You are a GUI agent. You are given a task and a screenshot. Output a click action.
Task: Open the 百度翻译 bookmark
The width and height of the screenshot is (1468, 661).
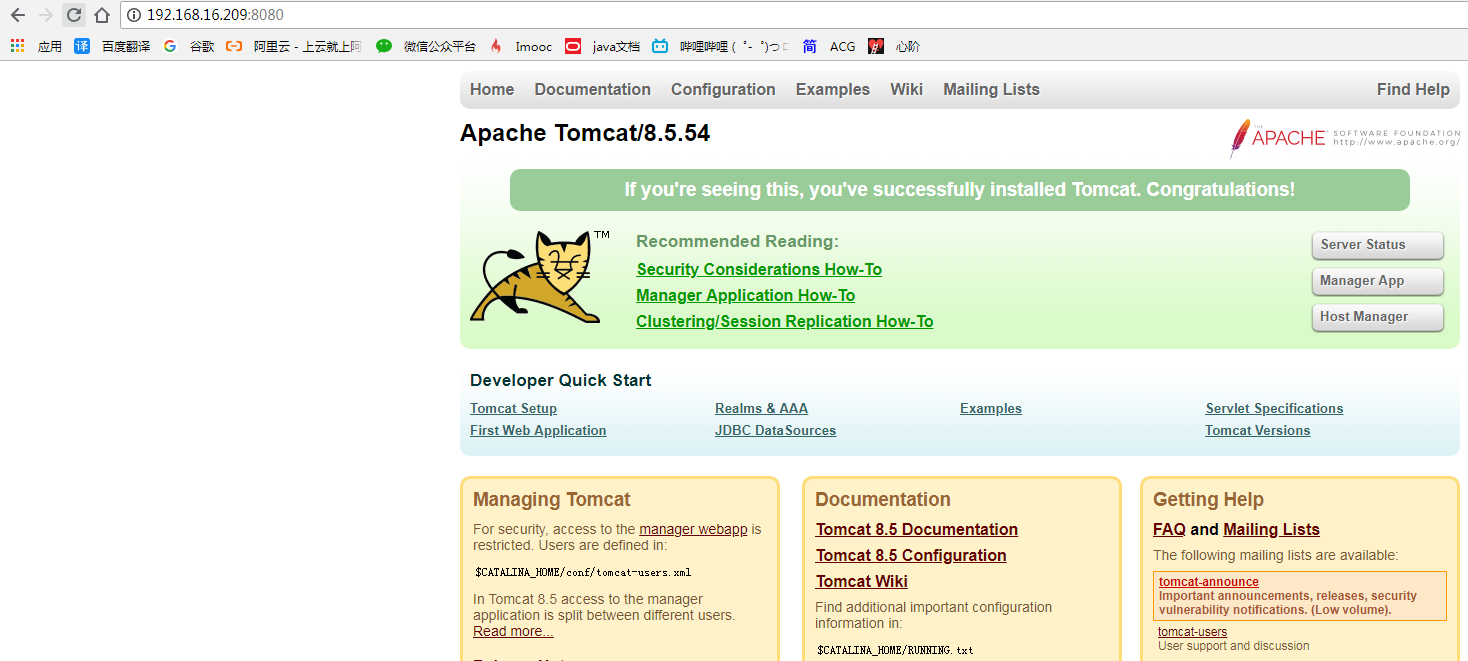112,46
